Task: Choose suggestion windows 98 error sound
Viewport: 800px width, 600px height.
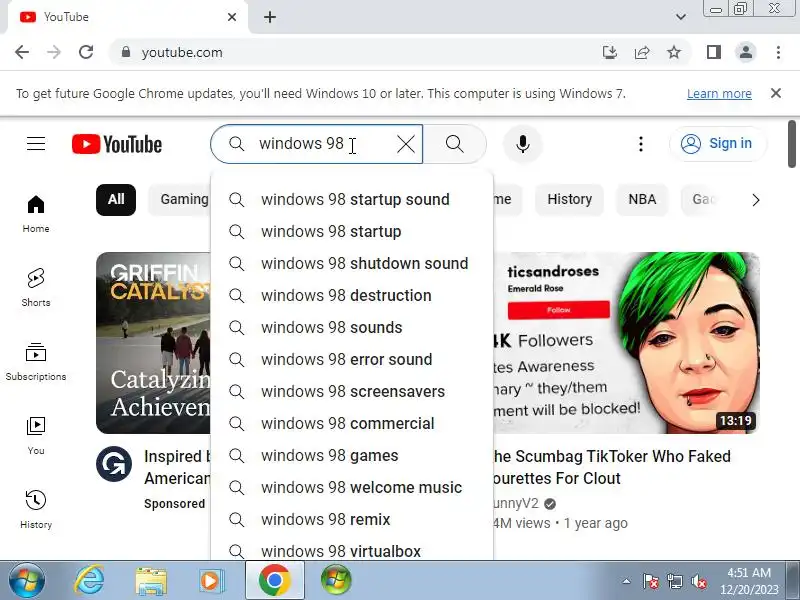Action: coord(352,360)
